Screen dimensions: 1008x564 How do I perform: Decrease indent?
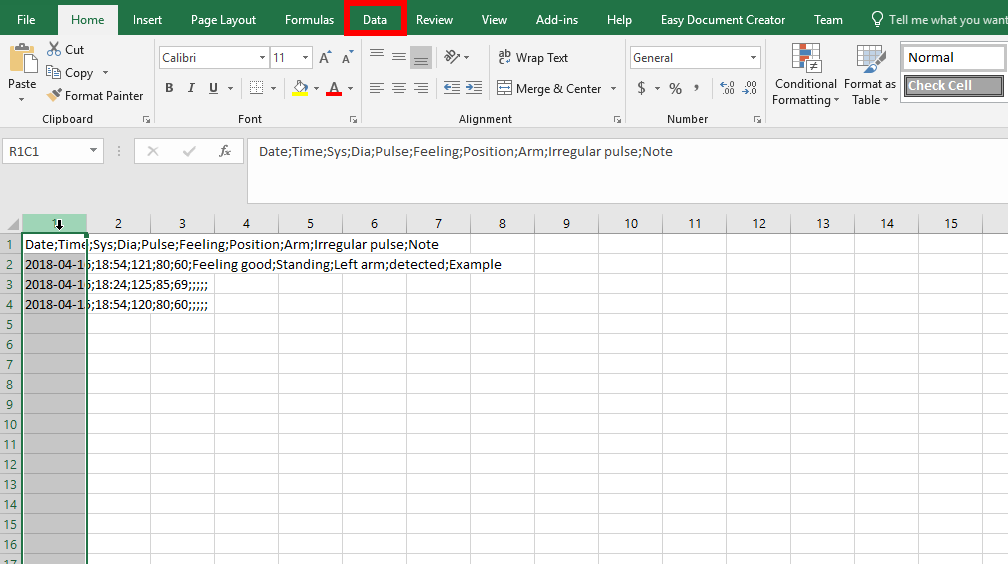(x=452, y=88)
